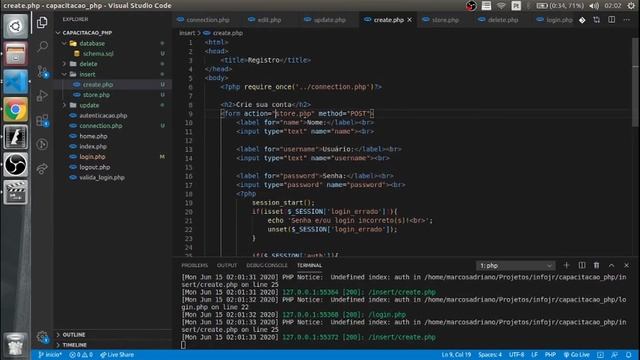Open the Search view in the activity bar
This screenshot has width=640, height=360.
coord(42,47)
